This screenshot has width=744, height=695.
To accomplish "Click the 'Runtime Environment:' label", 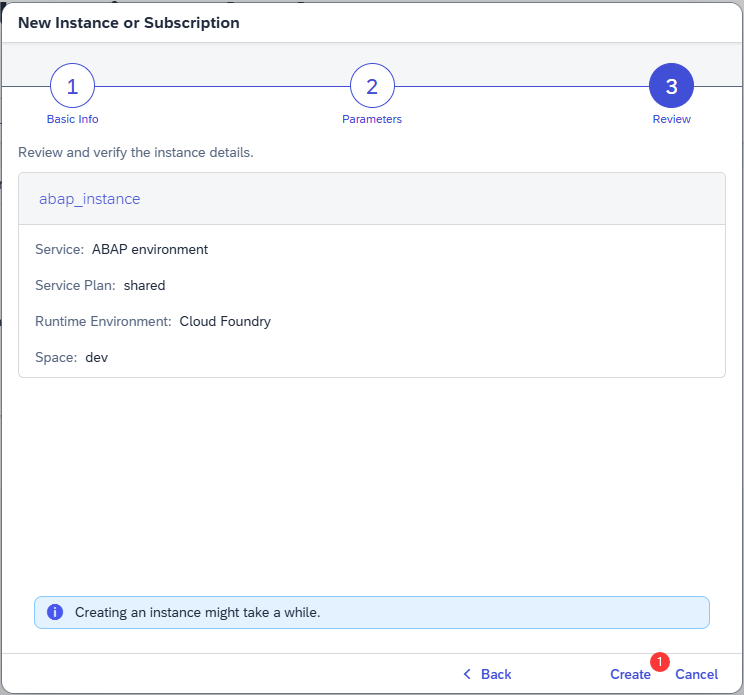I will click(103, 322).
